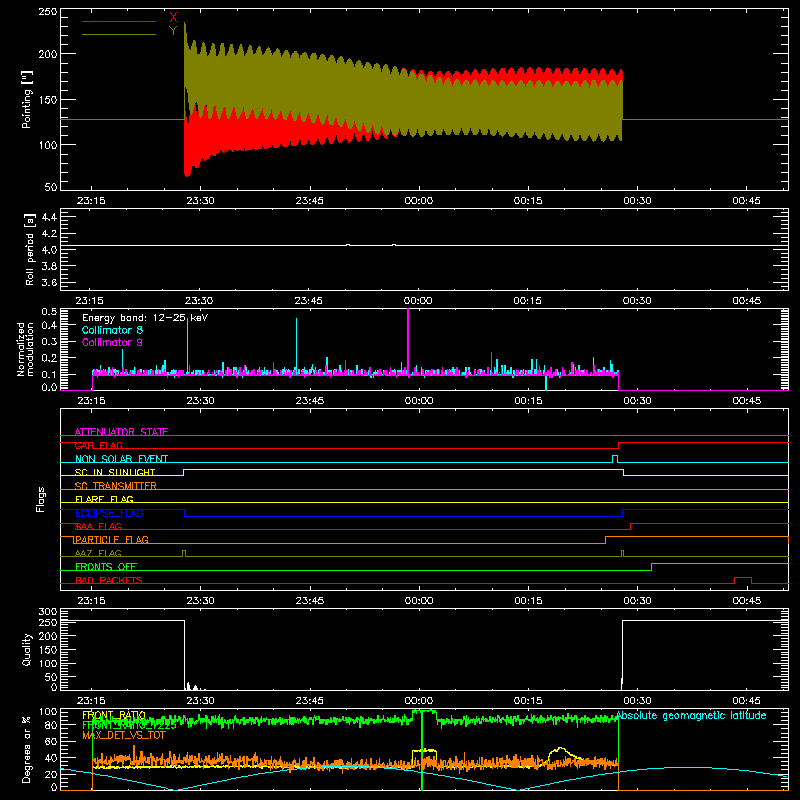Select the Normalized modulation axis label
Viewport: 800px width, 800px height.
tap(25, 349)
